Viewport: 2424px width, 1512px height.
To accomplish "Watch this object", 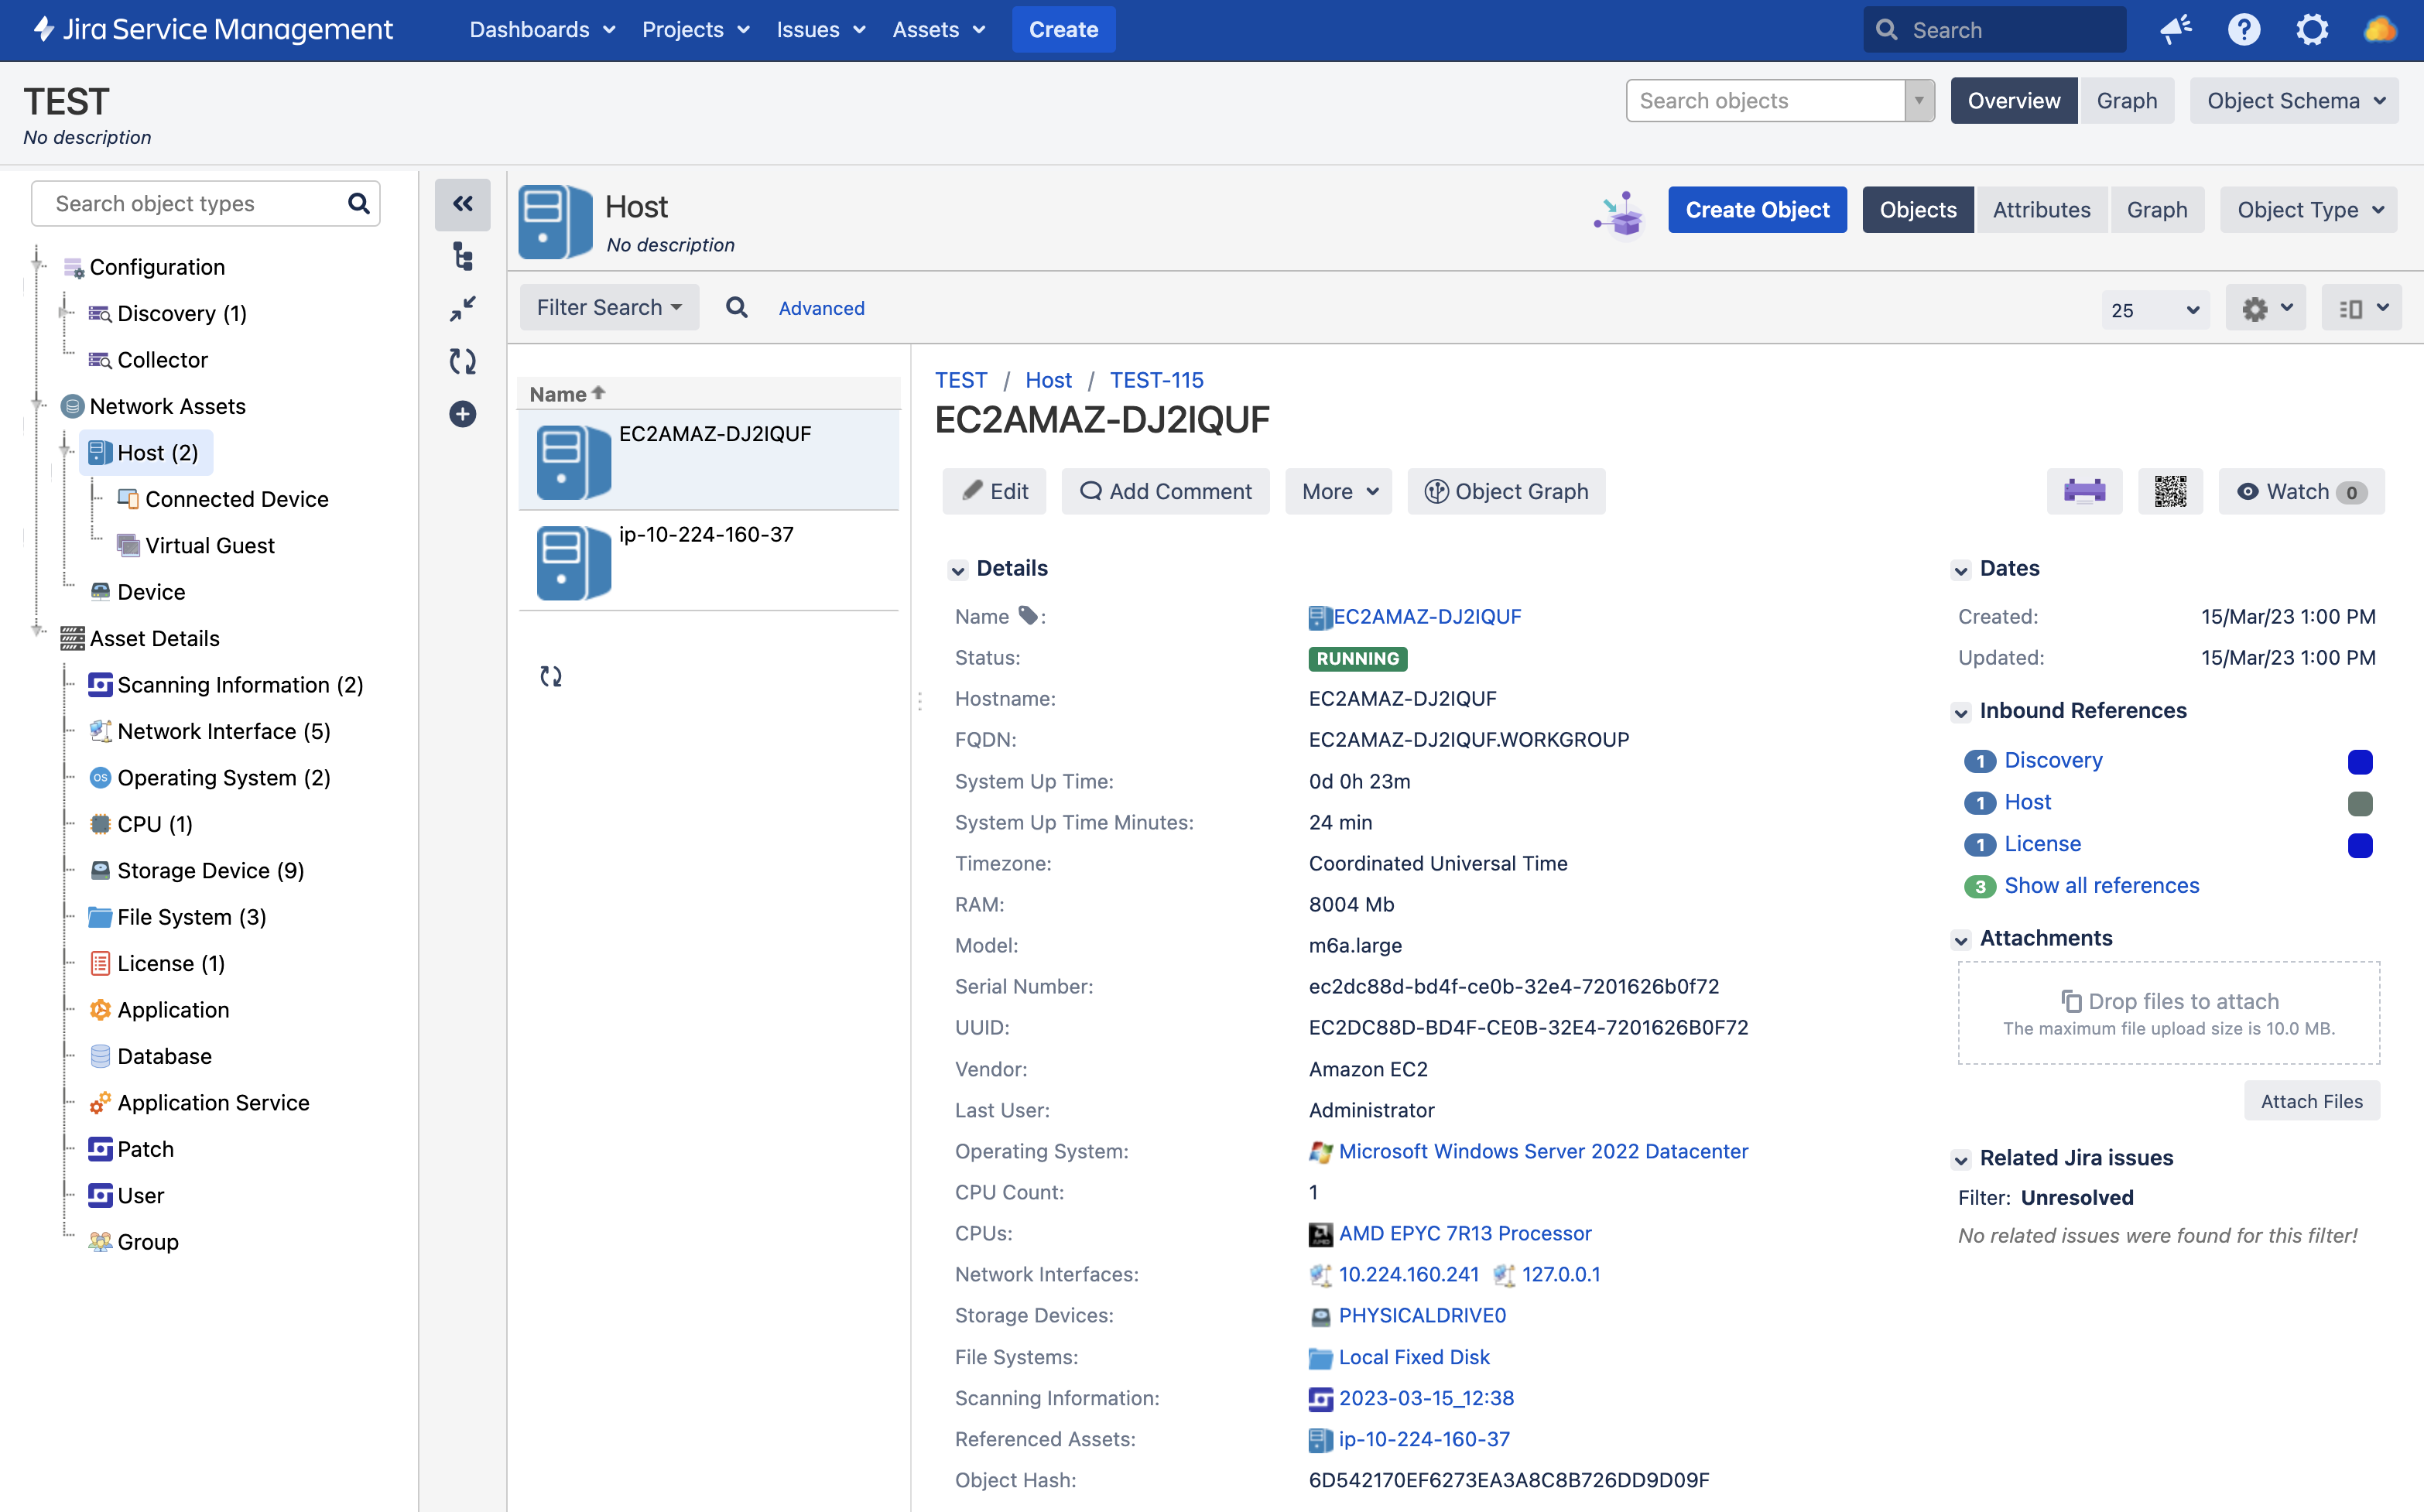I will (2301, 491).
